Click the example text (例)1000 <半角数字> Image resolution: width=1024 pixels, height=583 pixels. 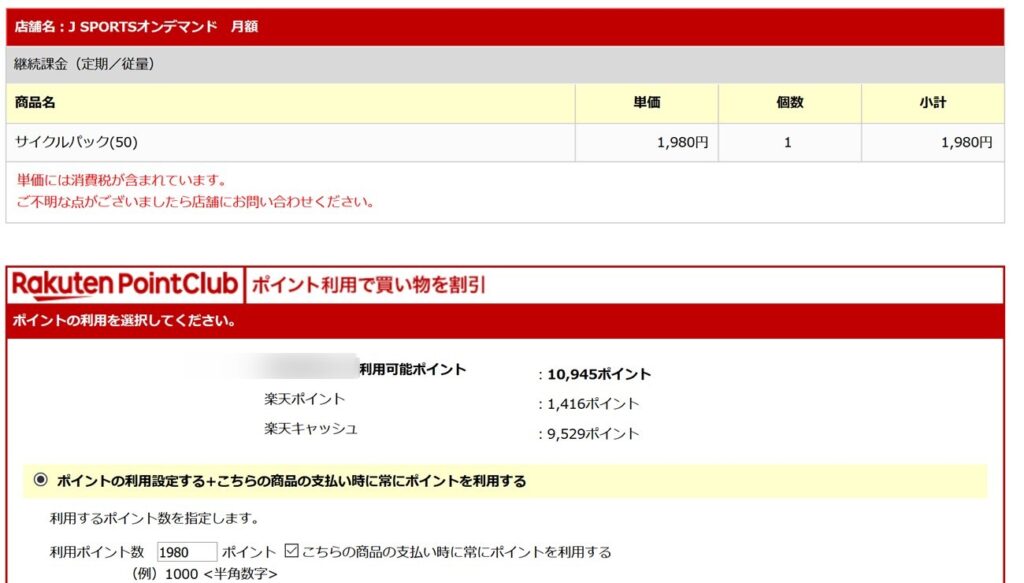[x=205, y=574]
